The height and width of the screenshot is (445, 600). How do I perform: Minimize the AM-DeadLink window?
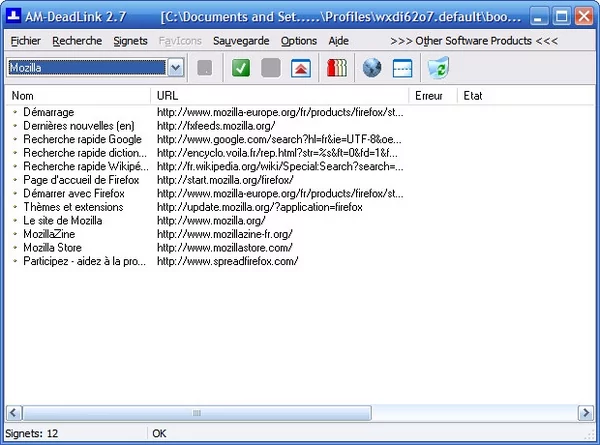538,16
